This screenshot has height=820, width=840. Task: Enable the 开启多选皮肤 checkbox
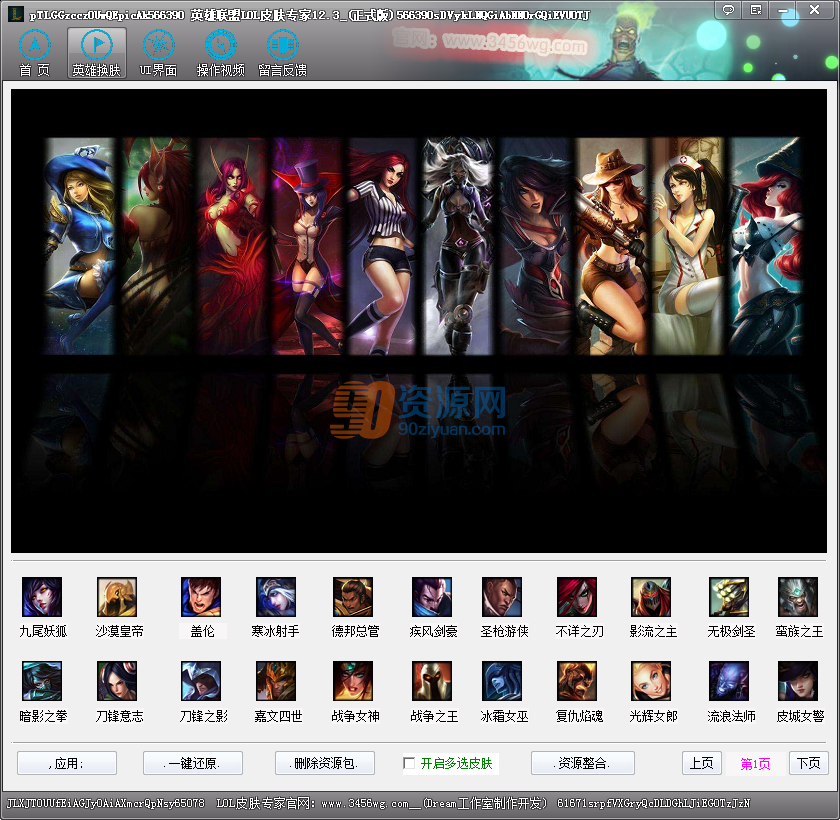point(409,763)
